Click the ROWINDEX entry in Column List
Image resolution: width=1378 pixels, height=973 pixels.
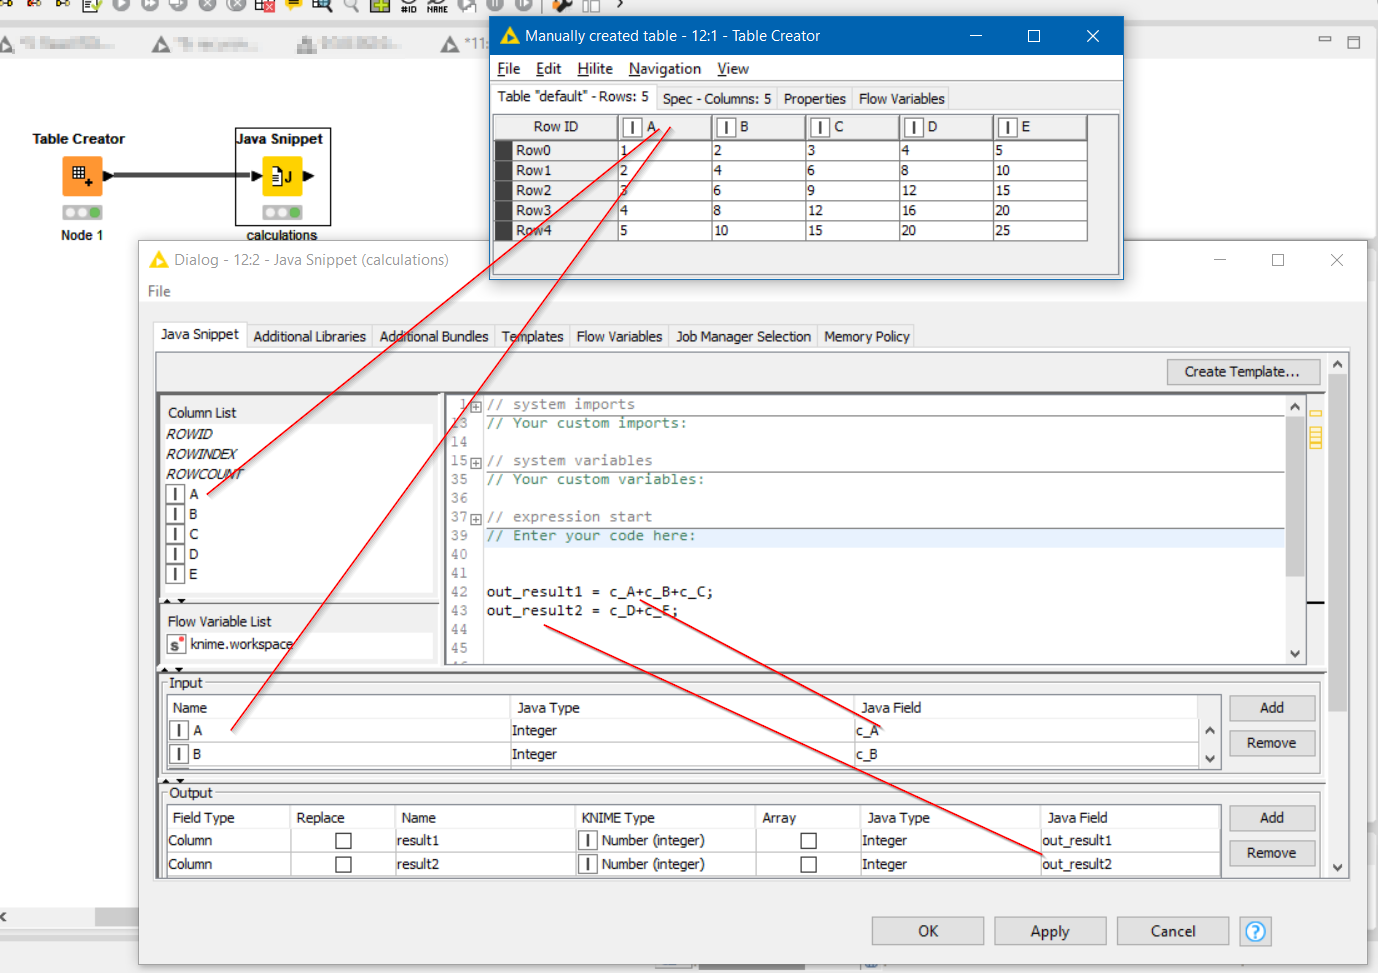pyautogui.click(x=201, y=454)
